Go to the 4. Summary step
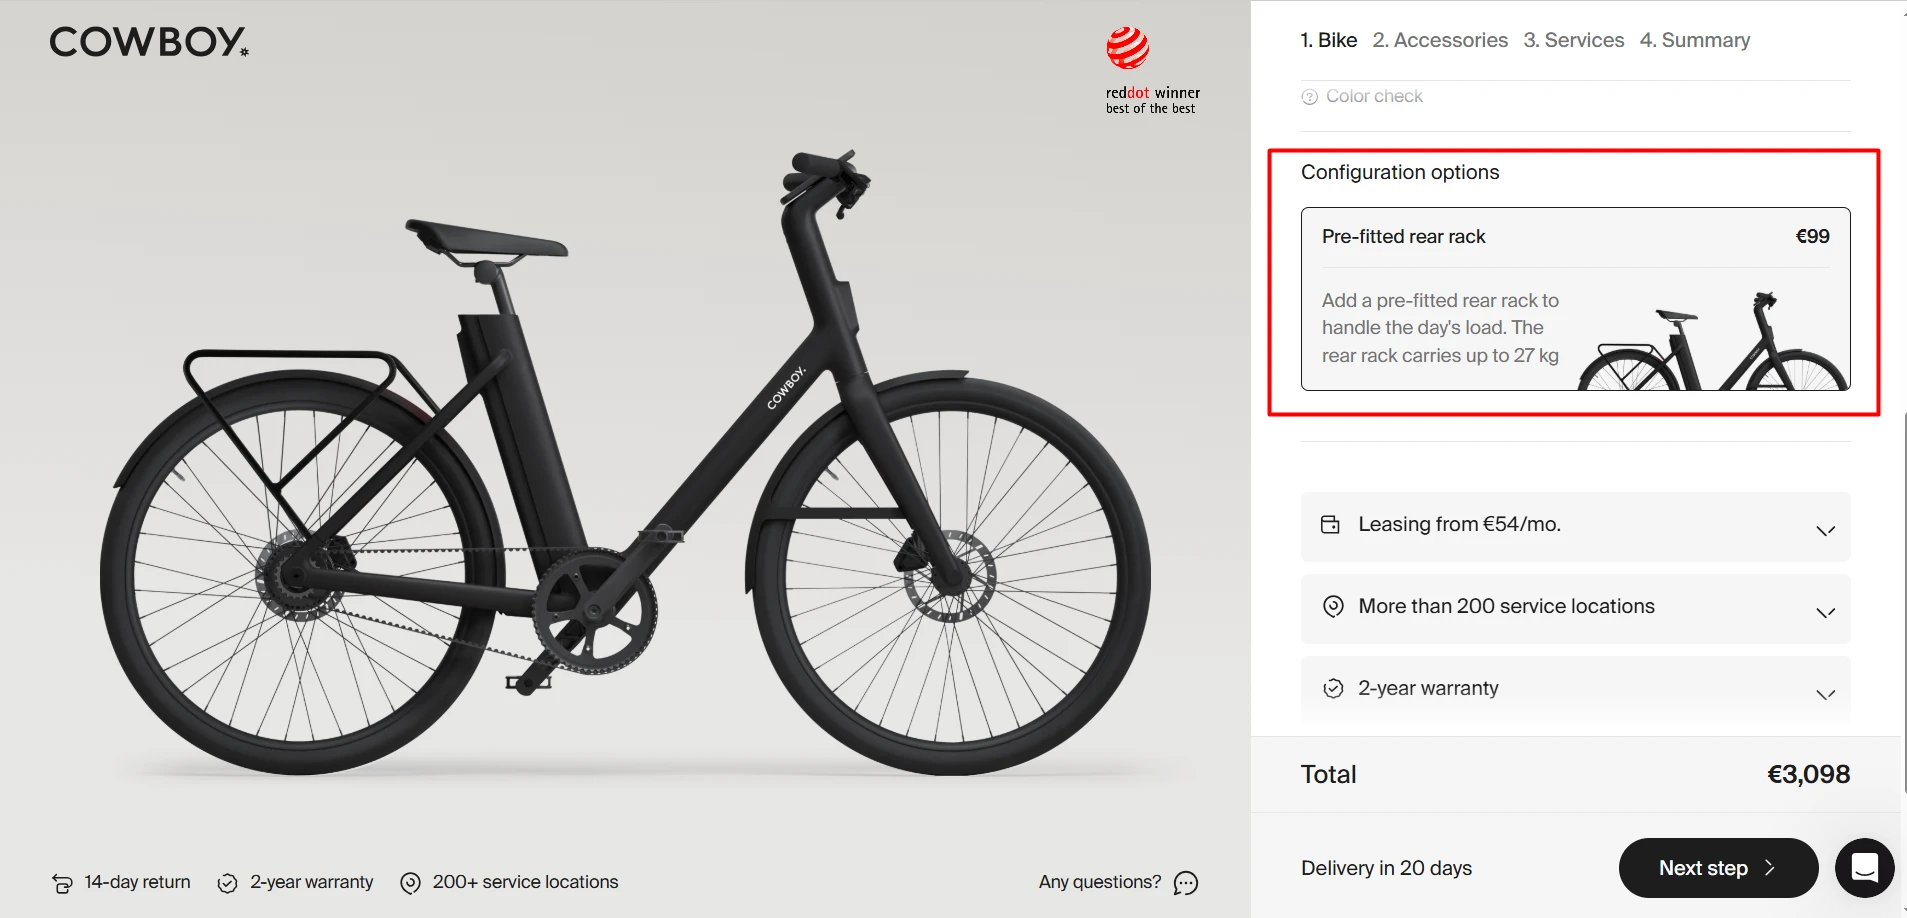Screen dimensions: 1907x918 (1695, 40)
